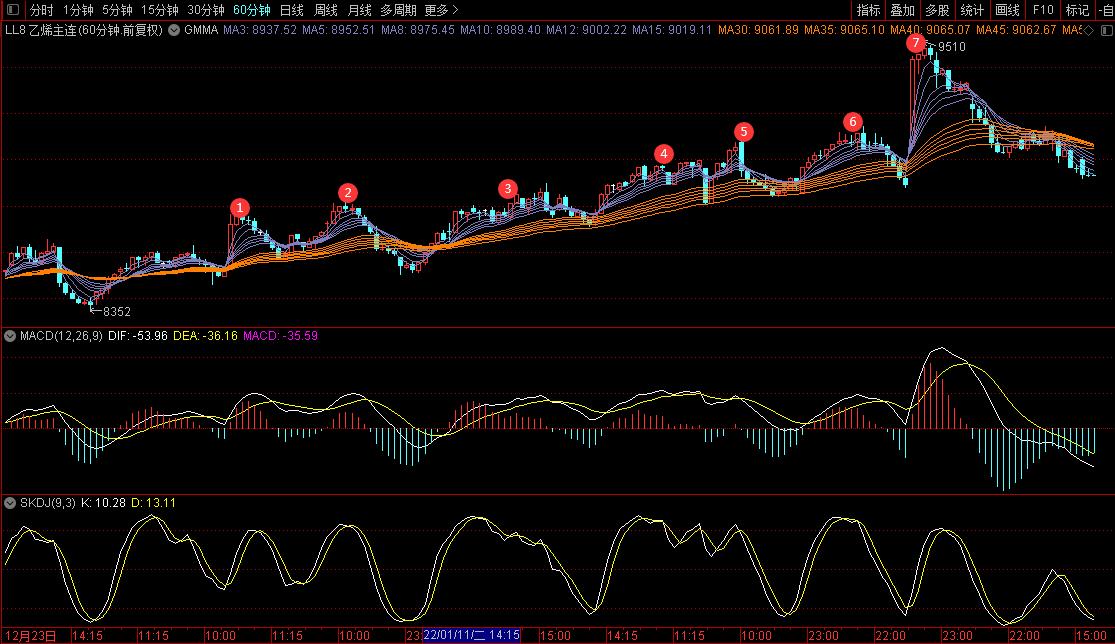Activate the 画线 drawing tools button

click(x=1007, y=10)
